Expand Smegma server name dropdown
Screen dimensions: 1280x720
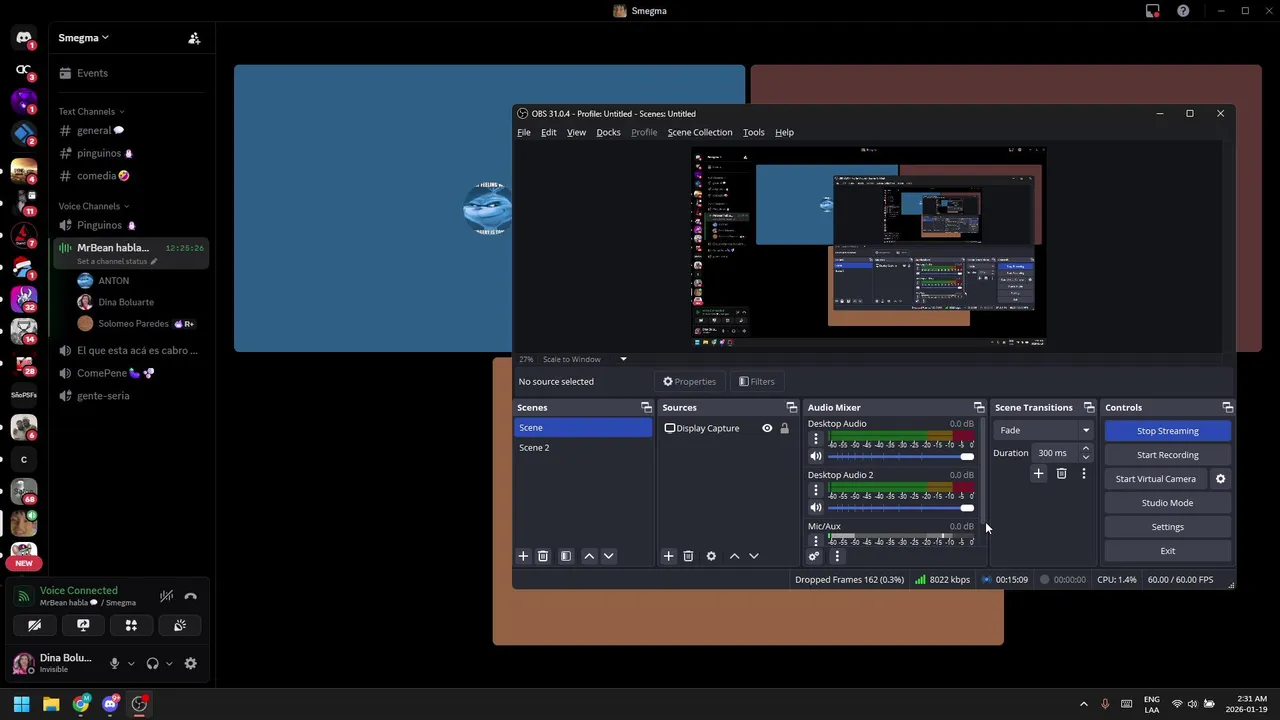coord(84,38)
